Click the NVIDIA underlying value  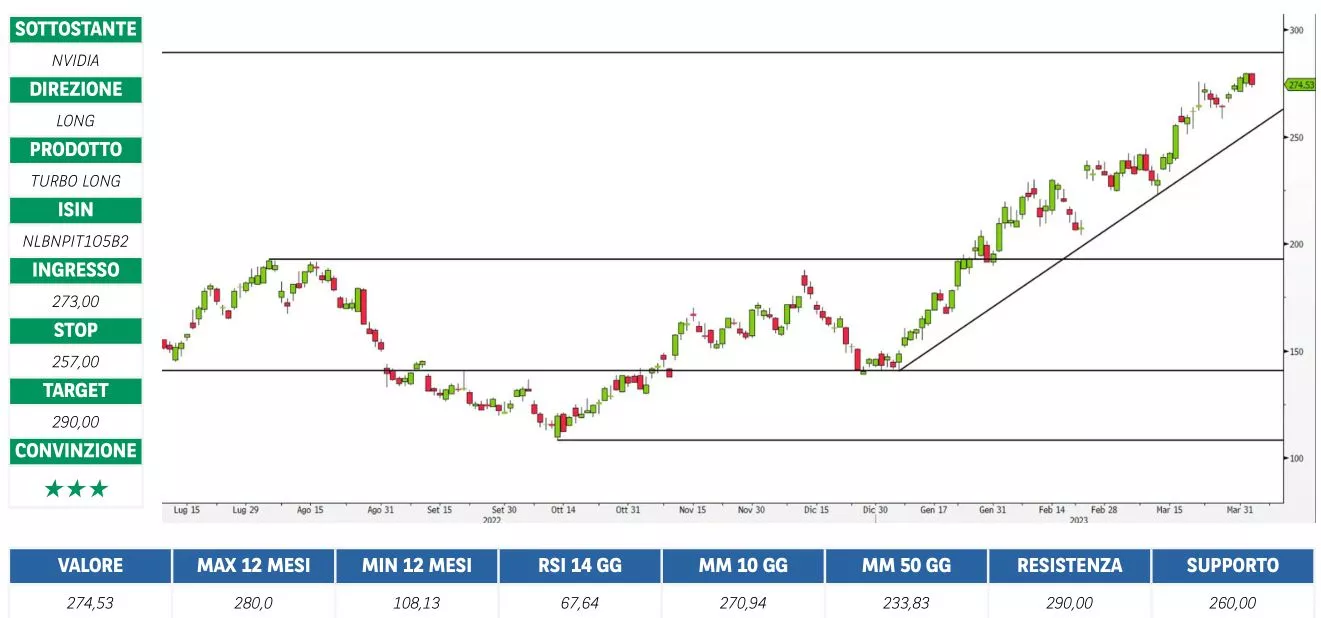tap(76, 60)
